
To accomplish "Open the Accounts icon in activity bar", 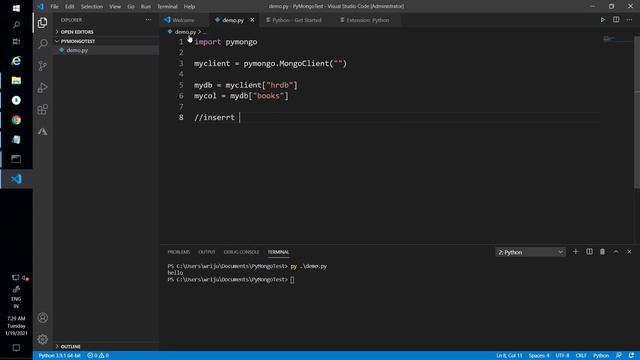I will pyautogui.click(x=42, y=318).
